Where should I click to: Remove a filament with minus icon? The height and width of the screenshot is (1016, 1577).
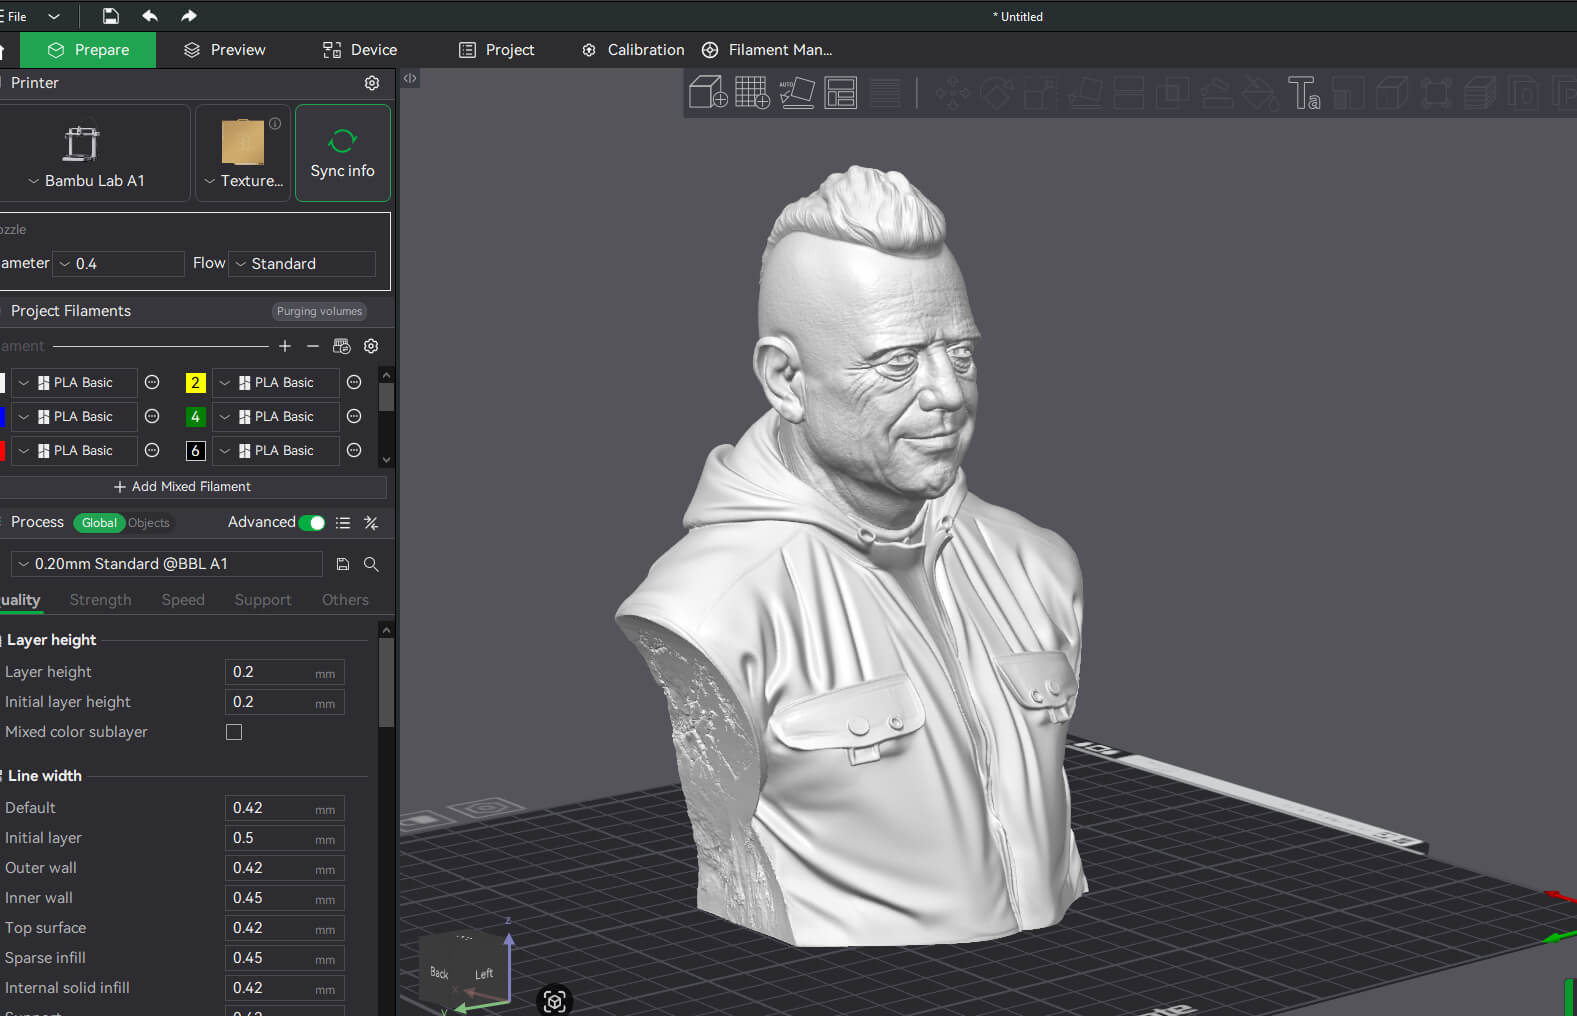(313, 346)
